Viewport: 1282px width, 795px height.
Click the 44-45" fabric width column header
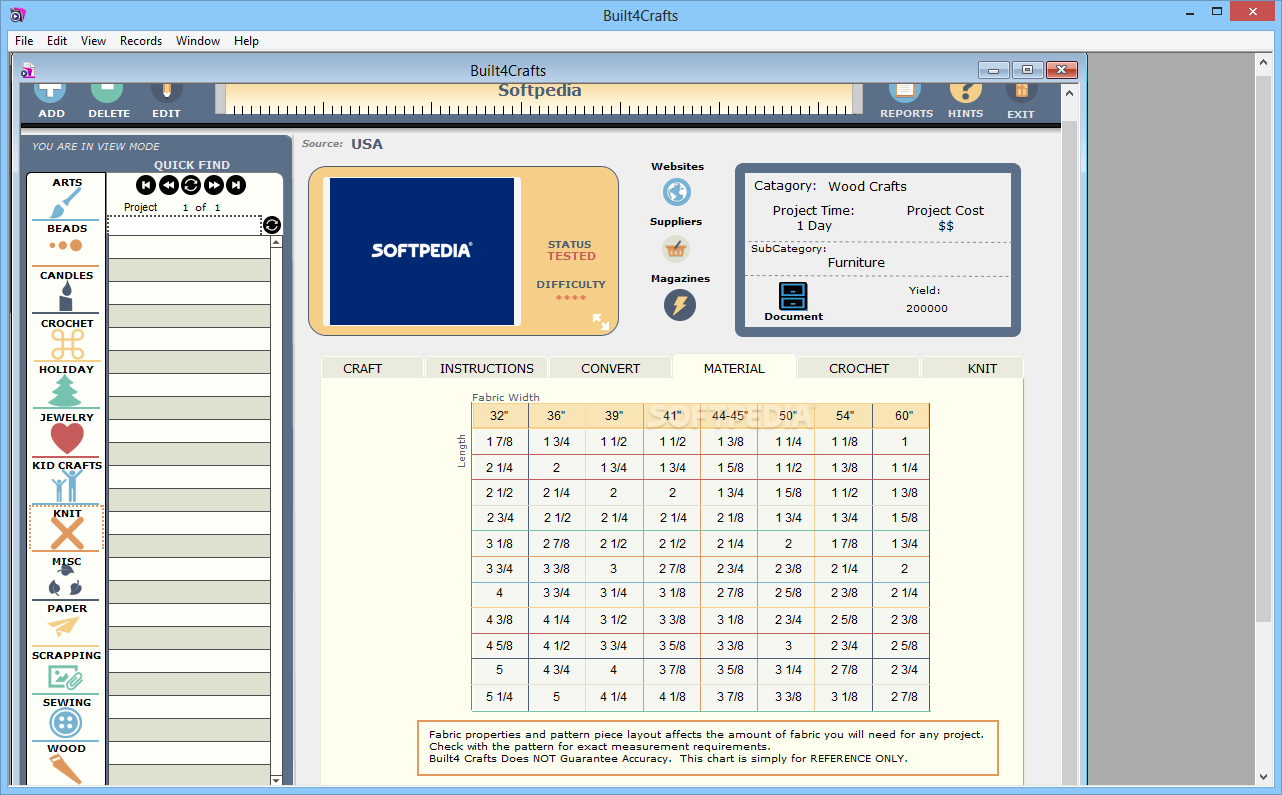pyautogui.click(x=729, y=415)
